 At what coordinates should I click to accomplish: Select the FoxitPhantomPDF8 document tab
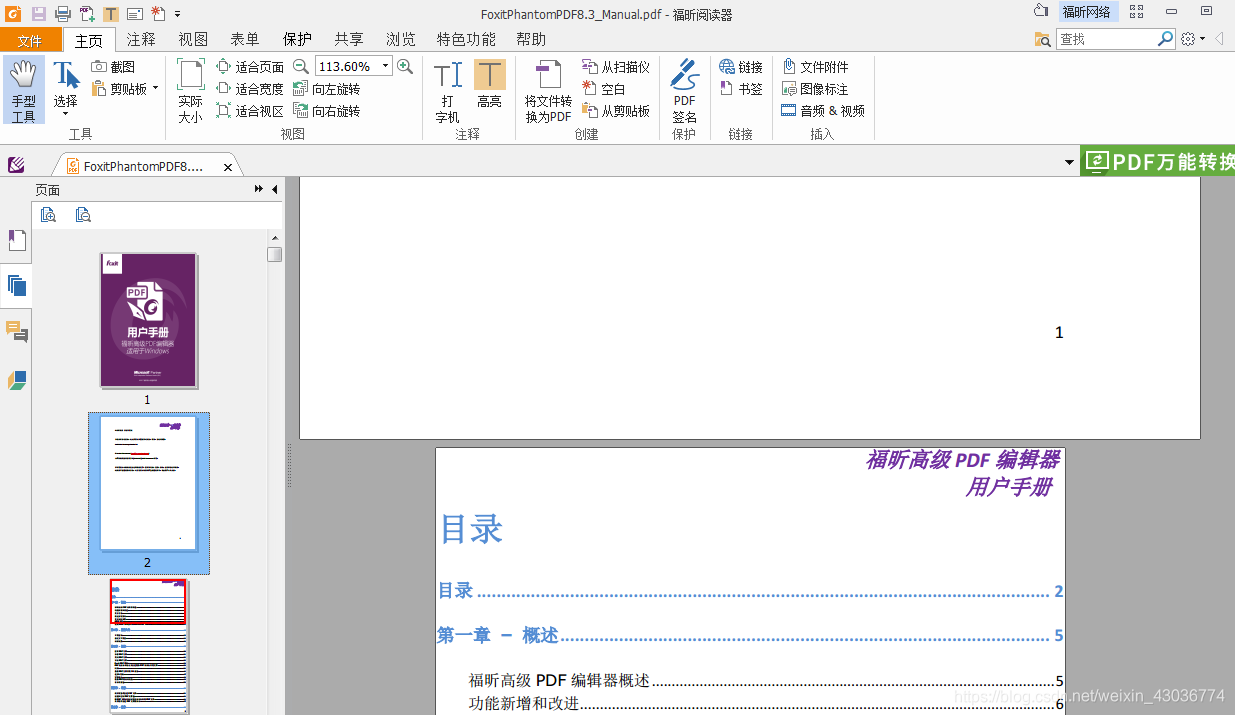(x=141, y=166)
